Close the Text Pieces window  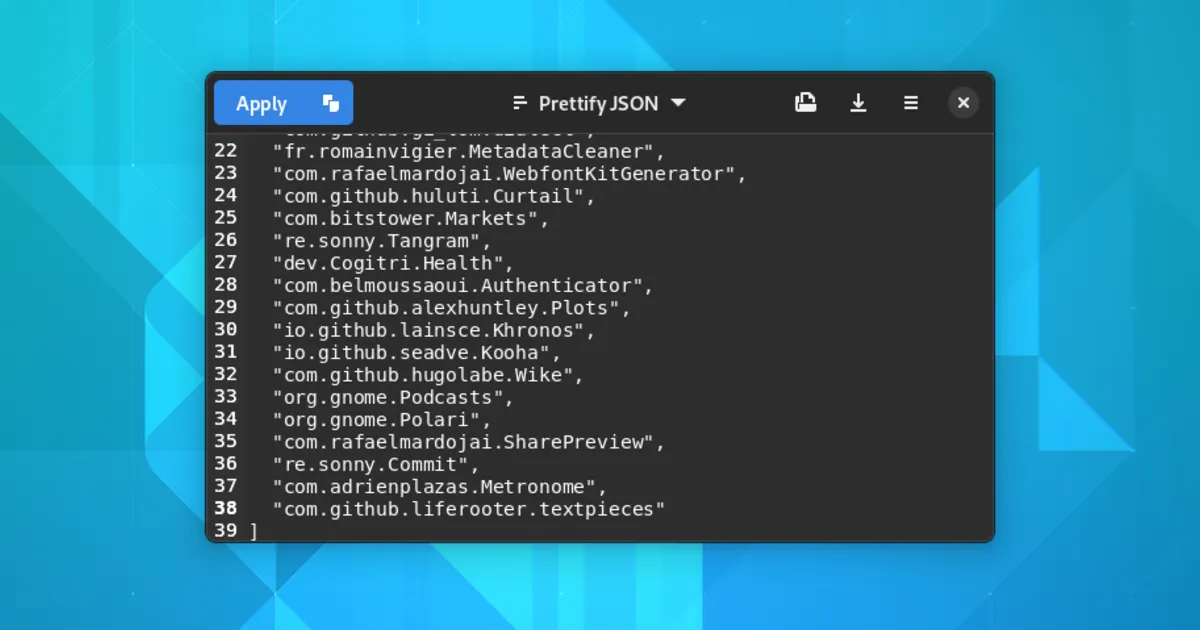pyautogui.click(x=963, y=103)
